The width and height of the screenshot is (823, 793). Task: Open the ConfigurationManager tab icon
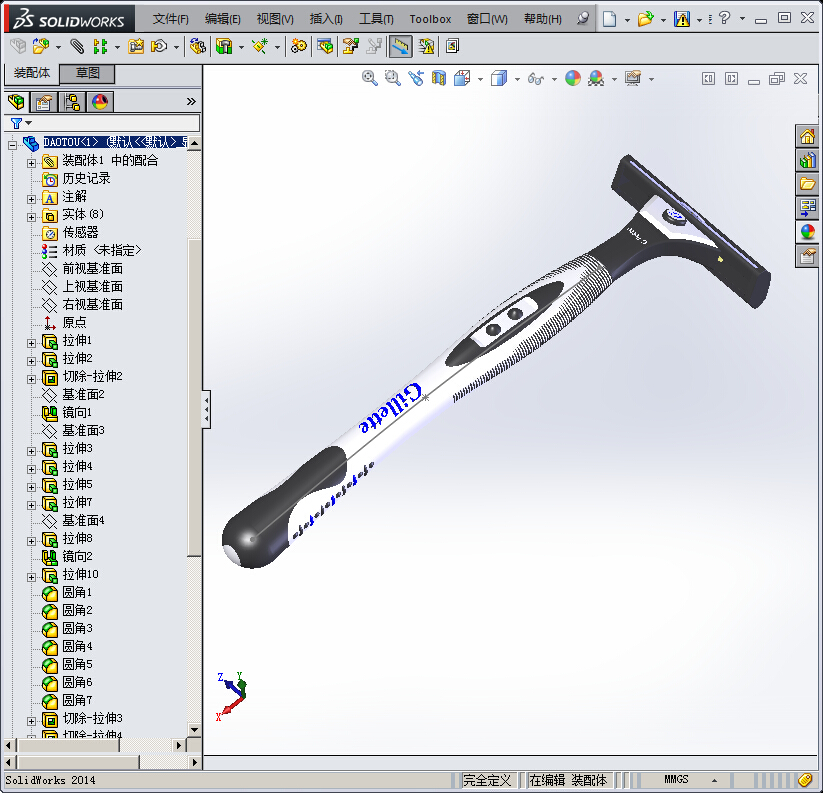click(72, 102)
